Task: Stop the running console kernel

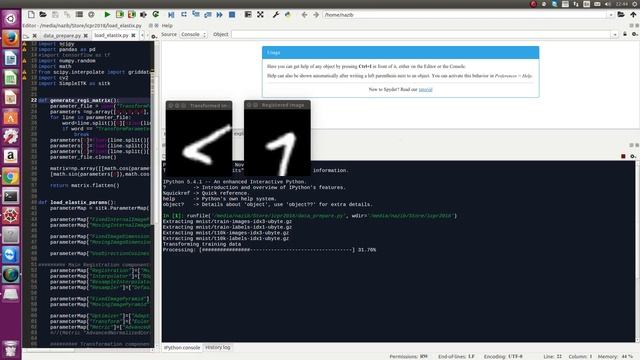Action: tap(623, 156)
